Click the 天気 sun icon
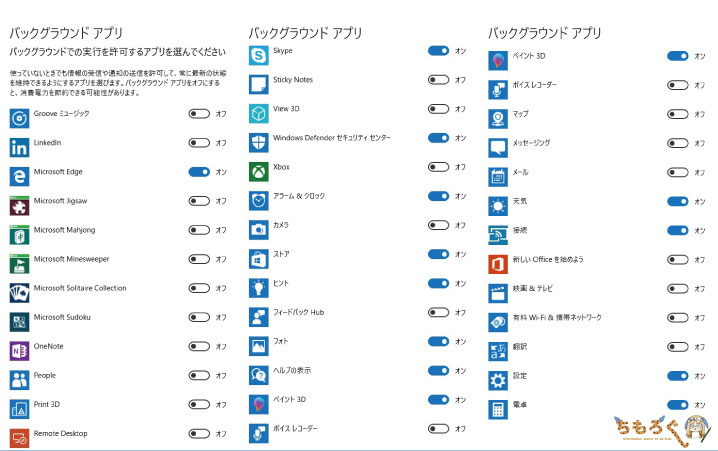718x451 pixels. coord(498,206)
